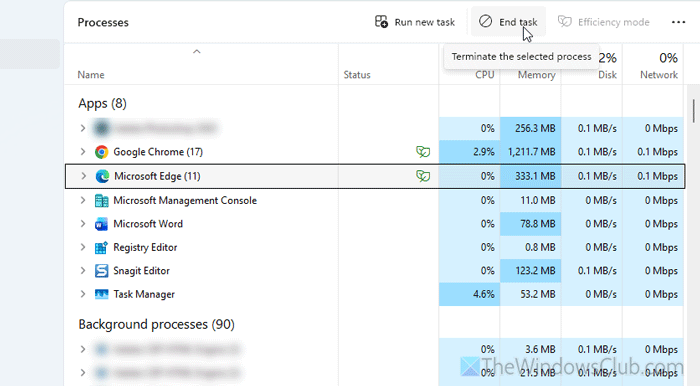Expand the Microsoft Management Console row
Screen dimensions: 700x386
tap(83, 201)
